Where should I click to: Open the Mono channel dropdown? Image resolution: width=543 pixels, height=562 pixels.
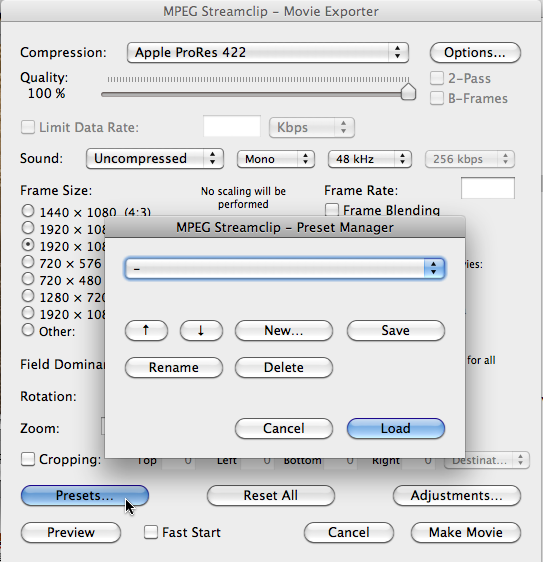point(276,159)
